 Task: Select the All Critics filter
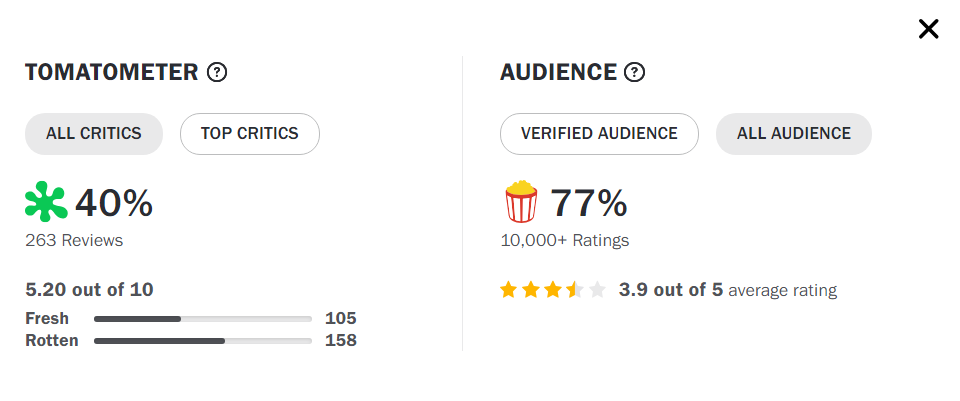pyautogui.click(x=94, y=134)
